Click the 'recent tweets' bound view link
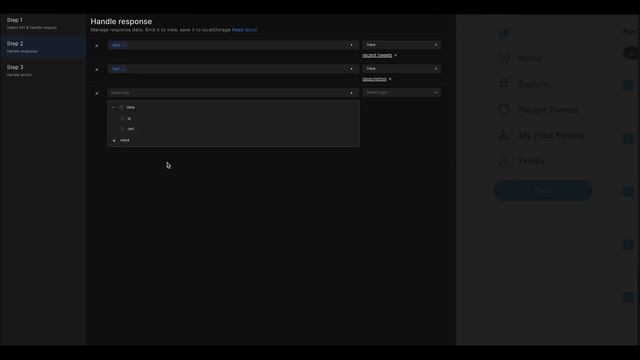 coord(377,55)
